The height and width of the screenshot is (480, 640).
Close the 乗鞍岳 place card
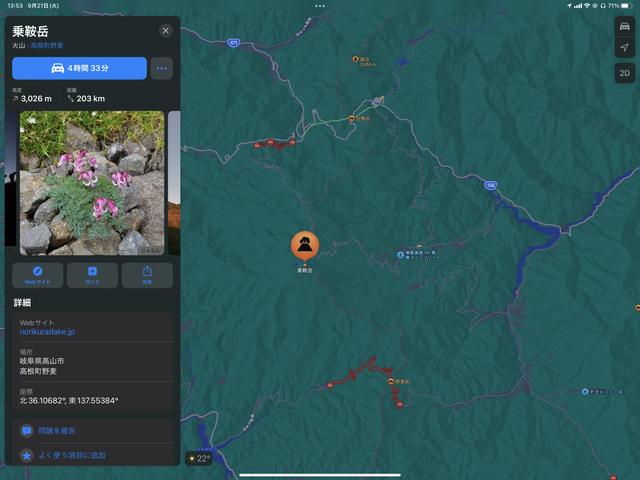165,30
